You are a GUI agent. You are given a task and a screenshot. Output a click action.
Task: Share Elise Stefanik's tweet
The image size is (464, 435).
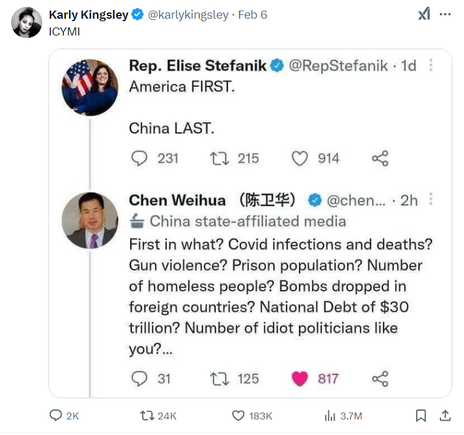click(x=380, y=158)
